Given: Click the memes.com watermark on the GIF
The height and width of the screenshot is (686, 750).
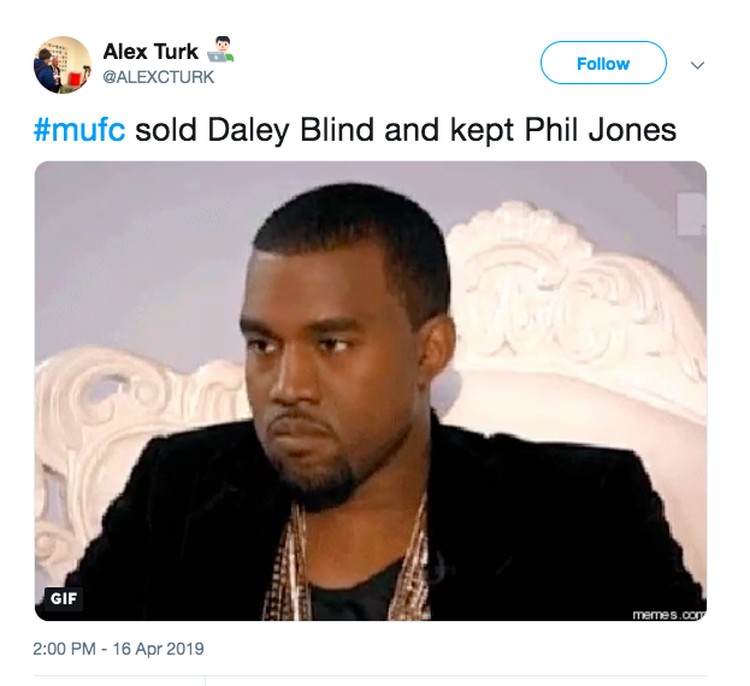Looking at the screenshot, I should click(669, 614).
